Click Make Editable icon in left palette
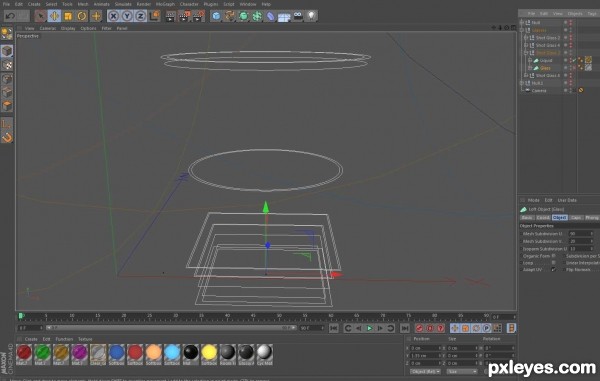This screenshot has width=600, height=381. (x=7, y=34)
